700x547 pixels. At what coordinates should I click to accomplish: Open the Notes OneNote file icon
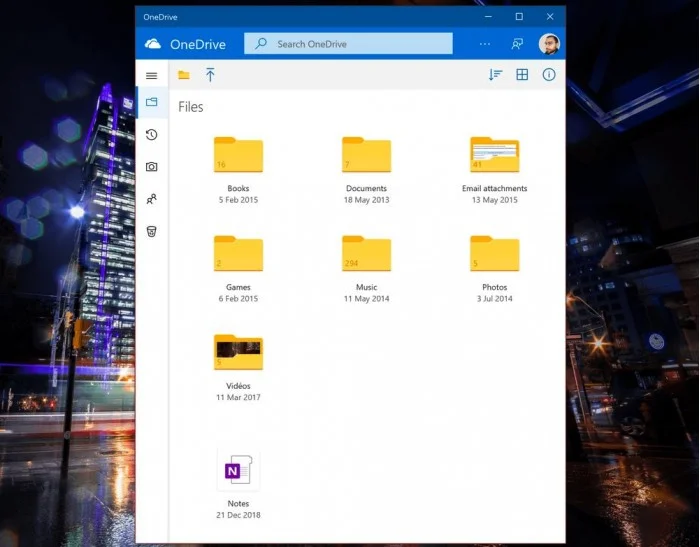click(238, 470)
